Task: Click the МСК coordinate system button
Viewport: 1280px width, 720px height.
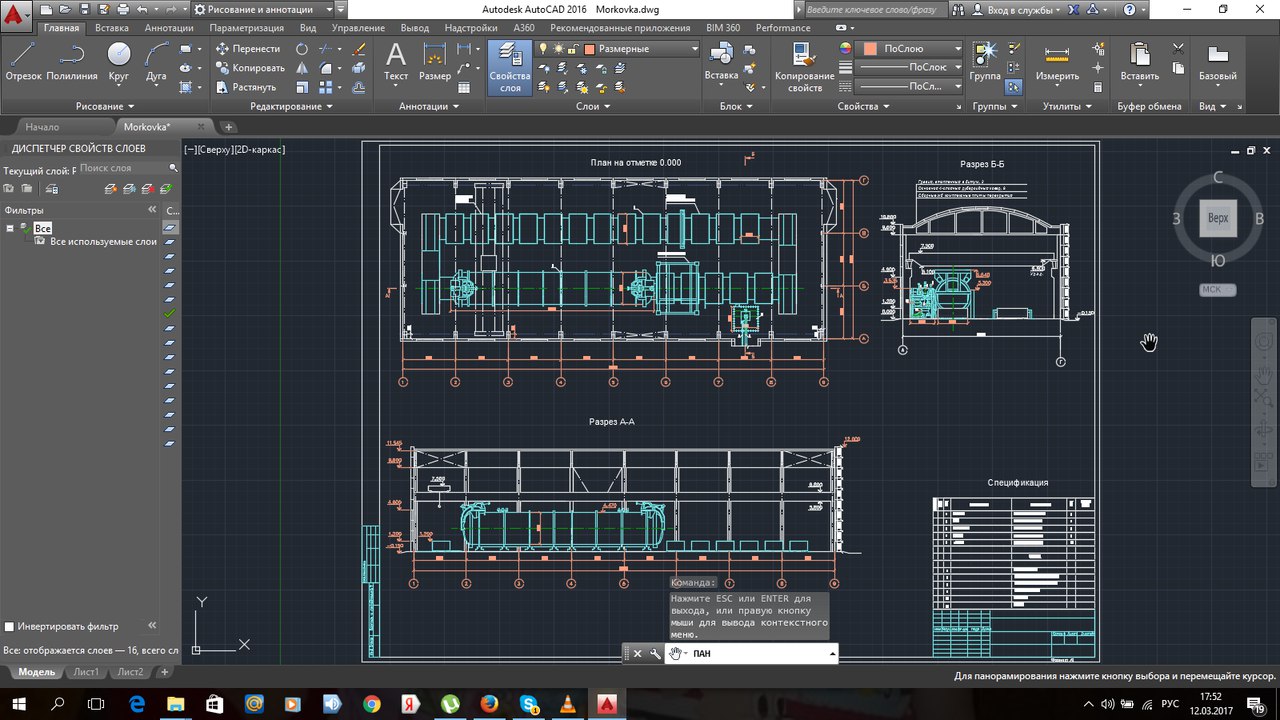Action: (x=1217, y=290)
